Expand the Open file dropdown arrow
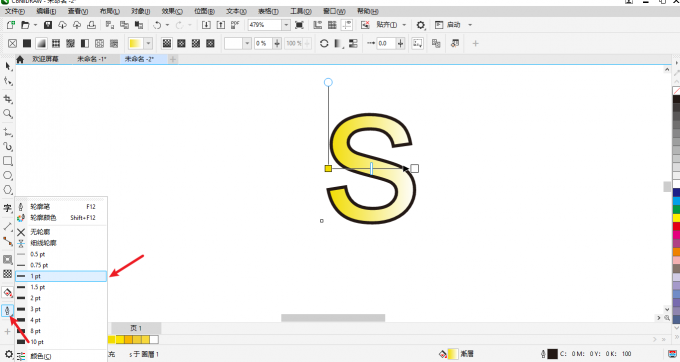Screen dimensions: 680x362 tap(36, 25)
